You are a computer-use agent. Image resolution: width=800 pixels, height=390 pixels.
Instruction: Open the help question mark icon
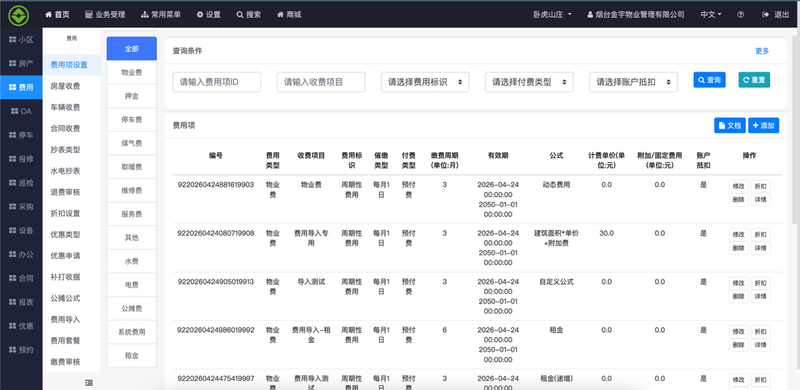[x=740, y=15]
